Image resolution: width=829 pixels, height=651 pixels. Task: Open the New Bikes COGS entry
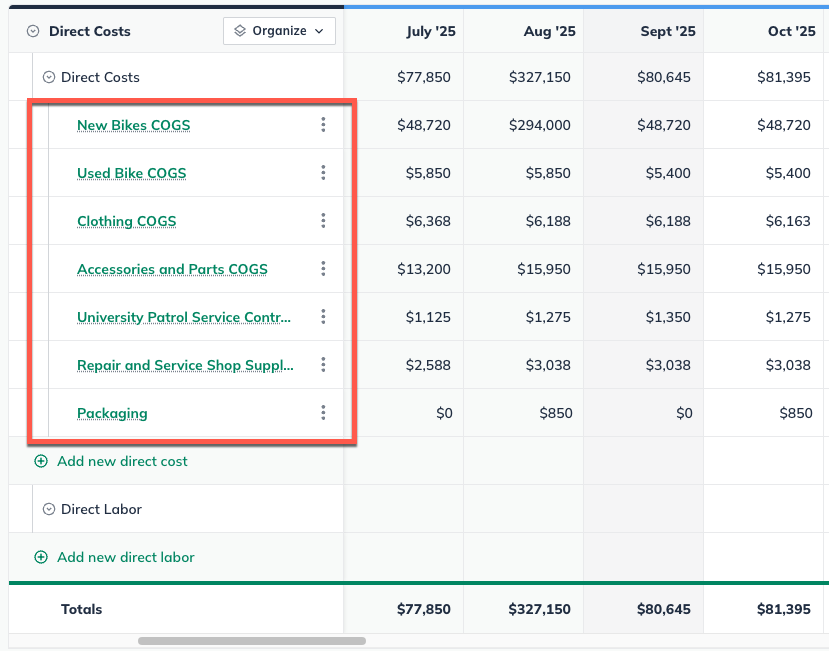click(133, 124)
